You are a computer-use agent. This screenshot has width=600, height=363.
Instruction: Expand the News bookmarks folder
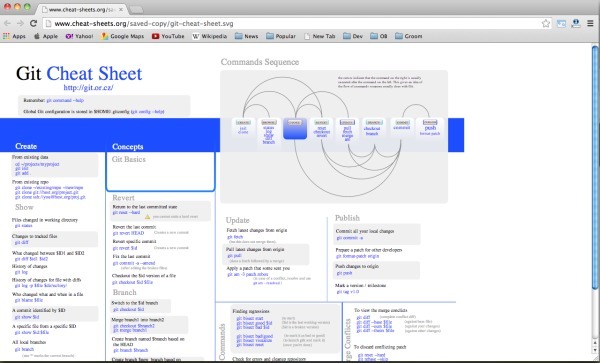(246, 36)
